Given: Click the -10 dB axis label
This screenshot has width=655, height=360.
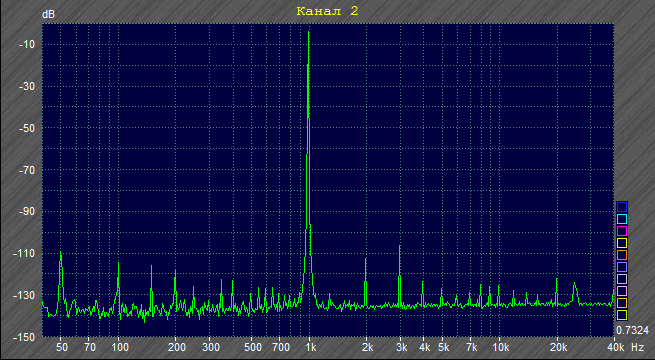Looking at the screenshot, I should point(27,45).
